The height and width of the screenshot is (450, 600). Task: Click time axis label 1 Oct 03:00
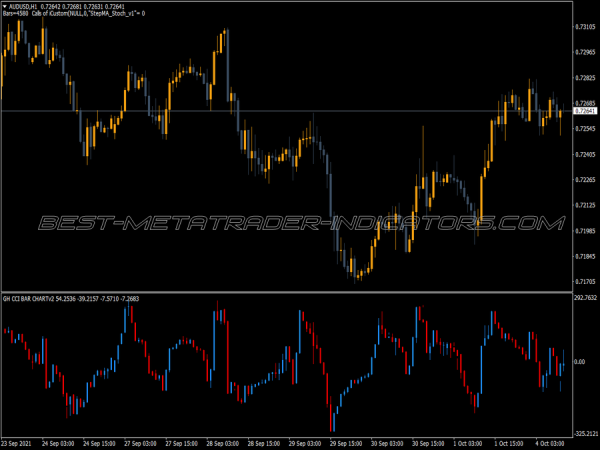coord(468,443)
